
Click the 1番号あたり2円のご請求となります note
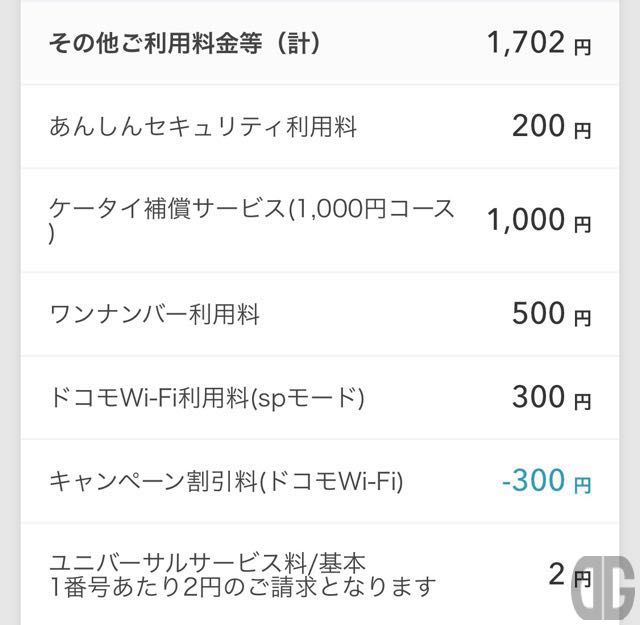[242, 587]
